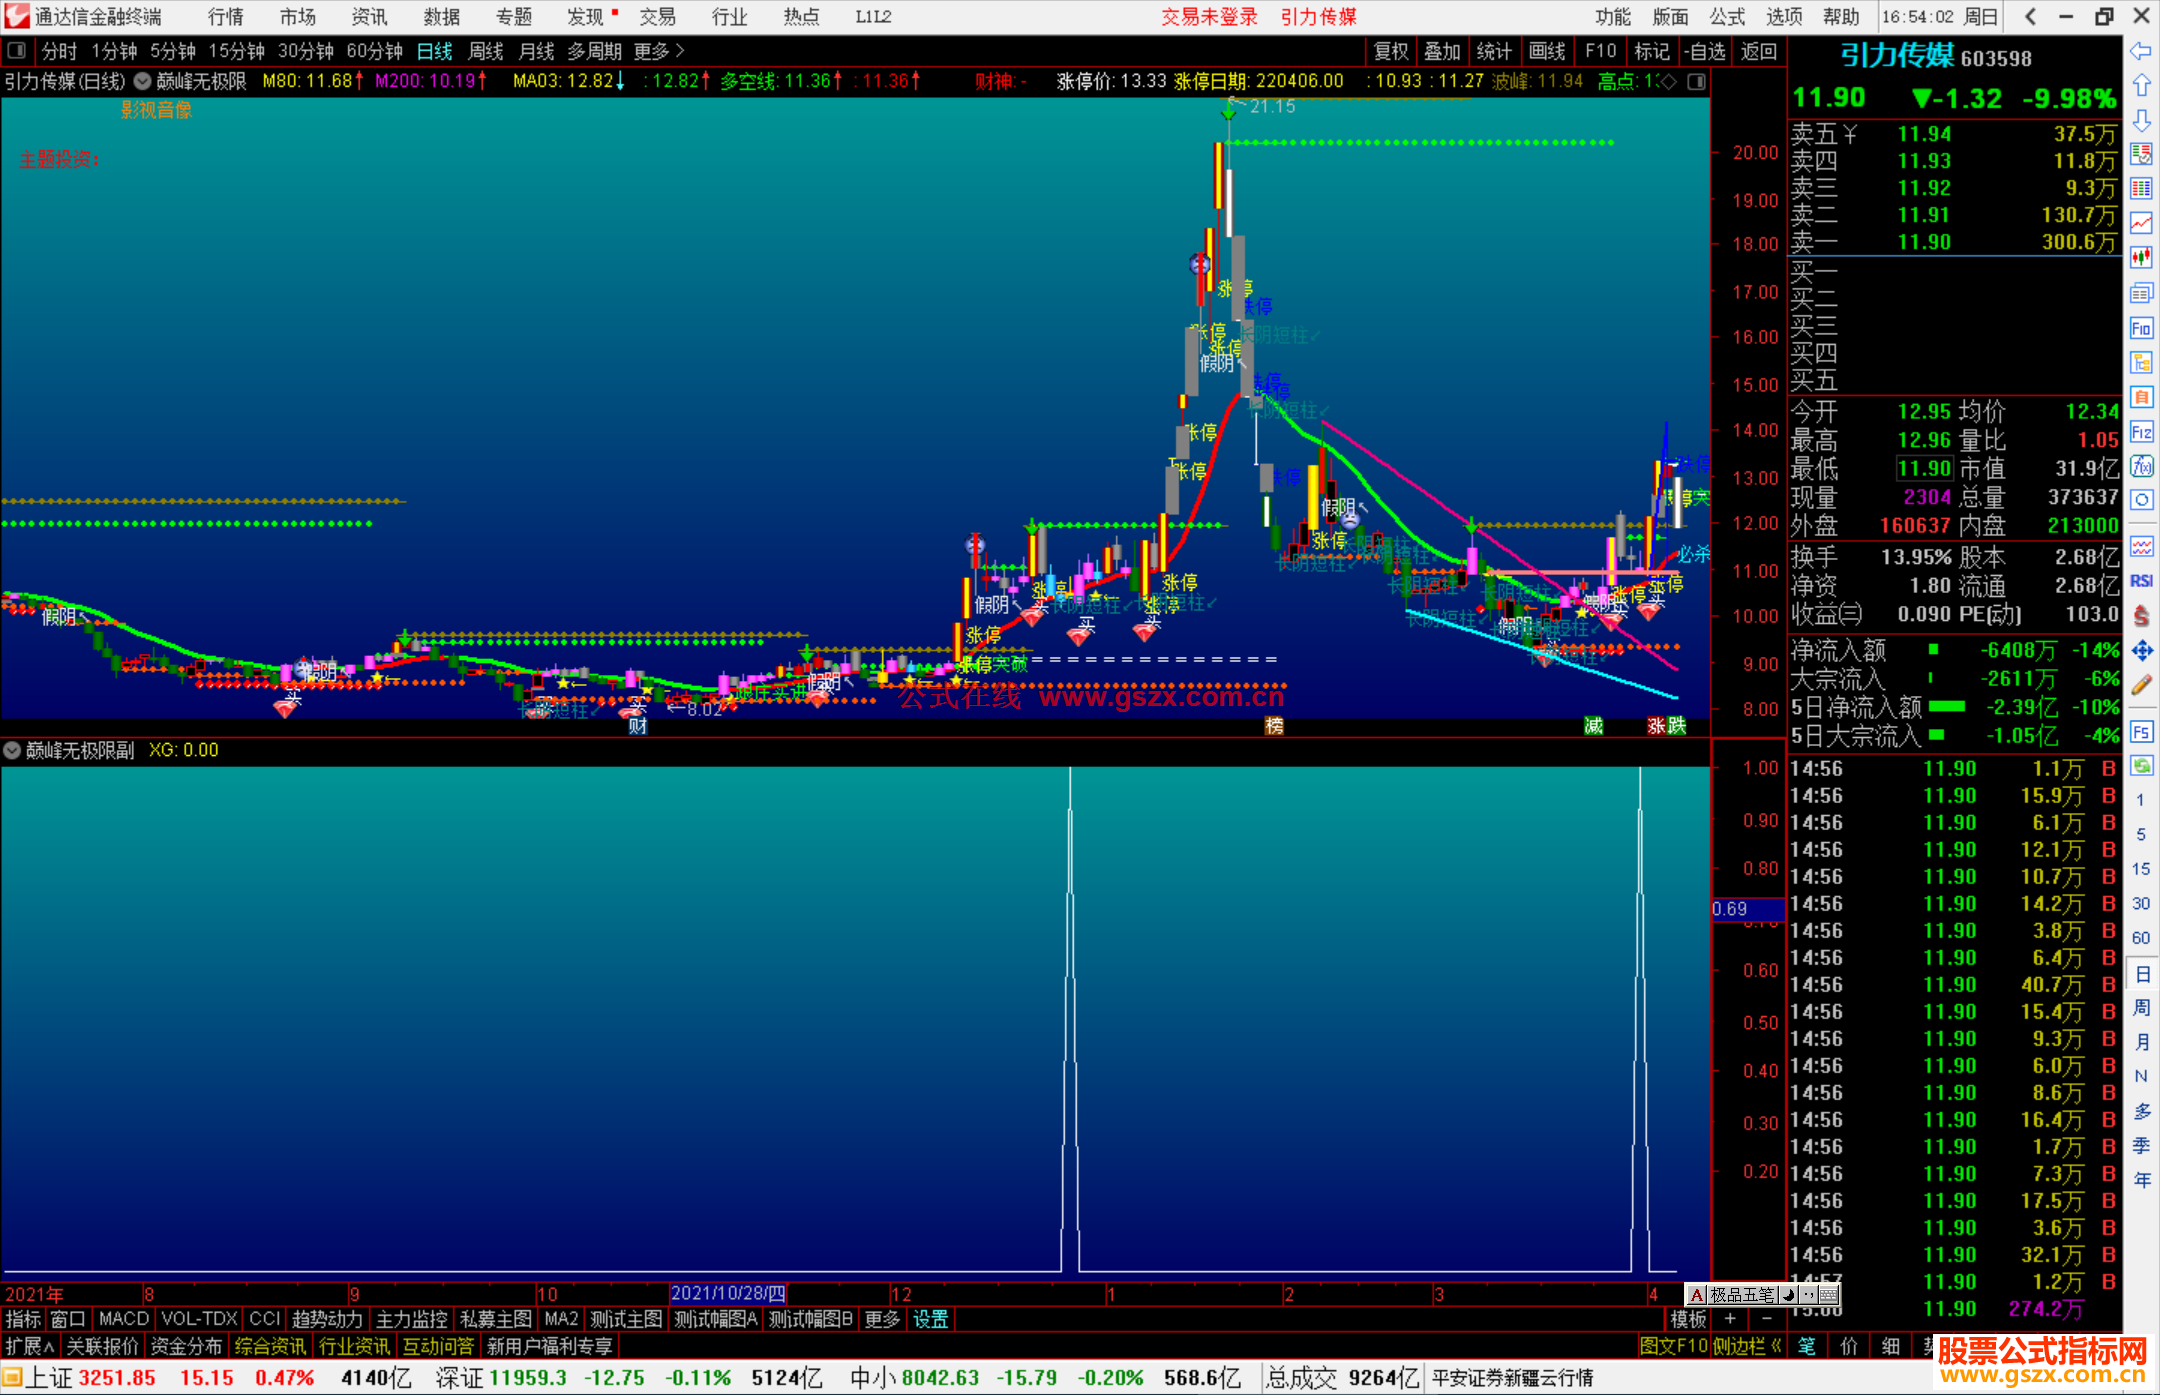Click the stock code 603598
This screenshot has height=1395, width=2160.
point(1996,58)
